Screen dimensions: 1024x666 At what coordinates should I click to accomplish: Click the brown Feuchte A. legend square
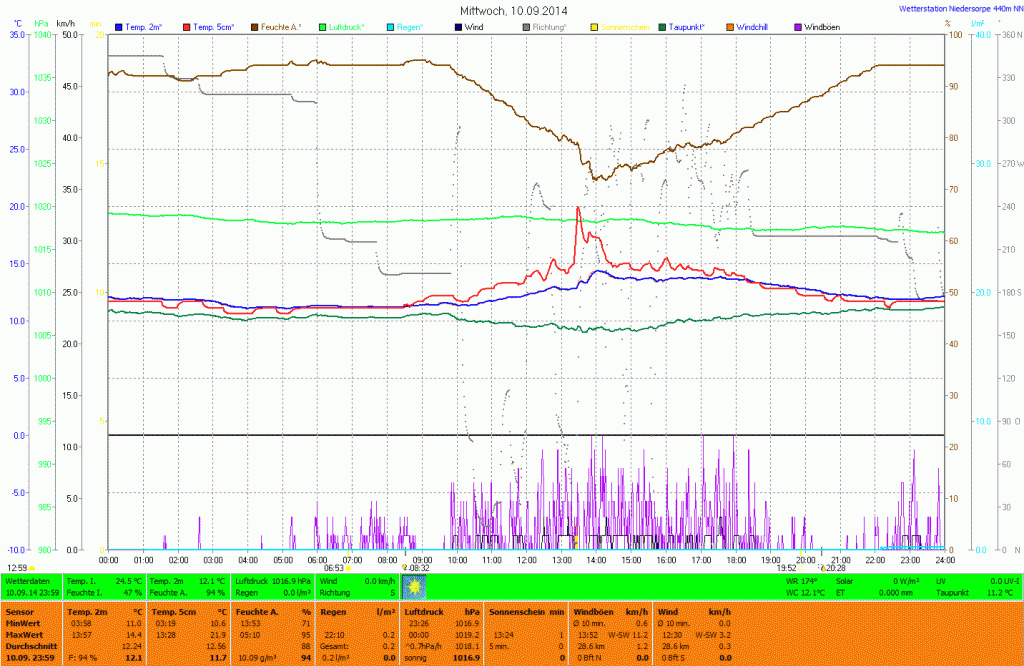click(257, 27)
